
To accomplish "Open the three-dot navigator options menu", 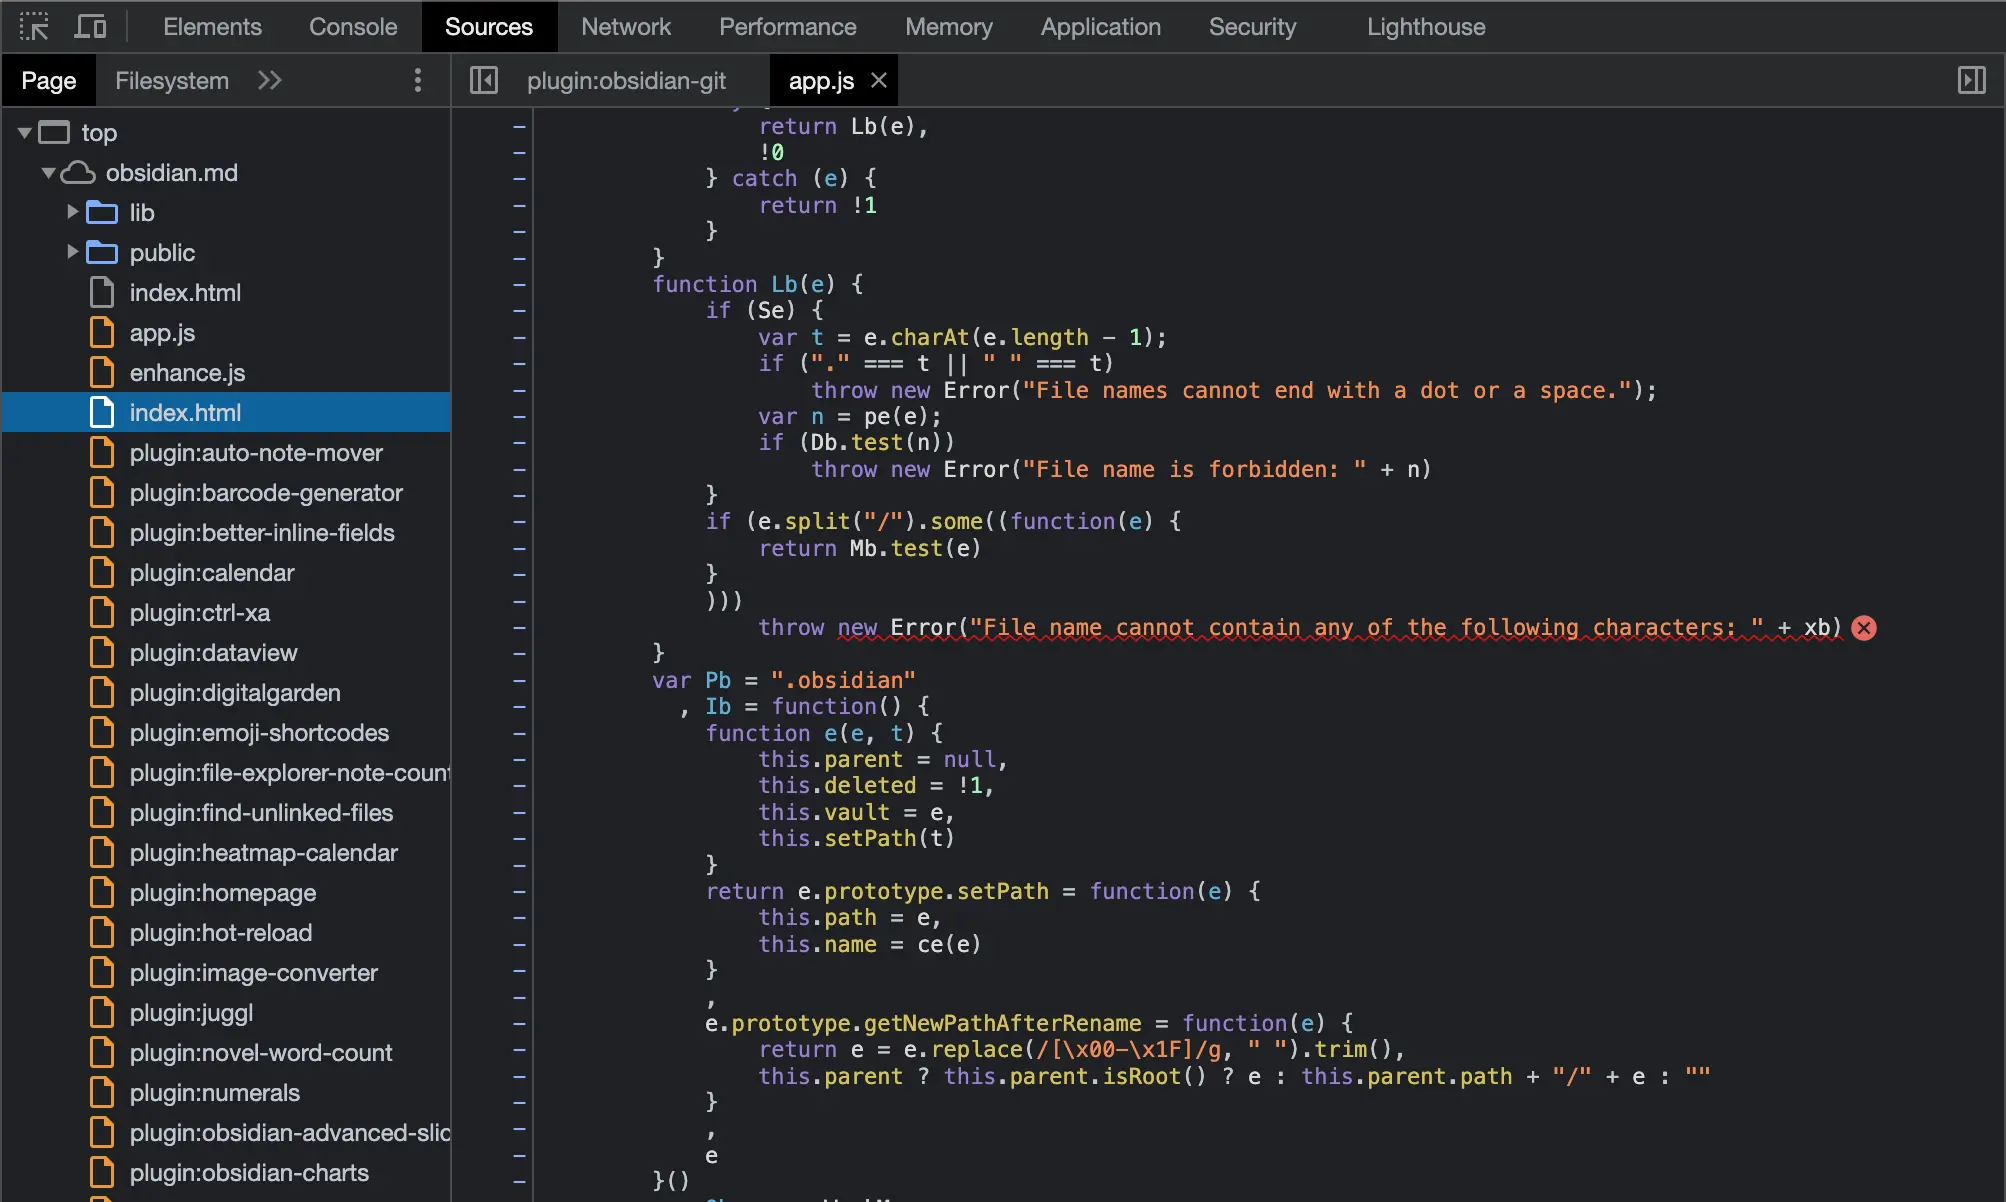I will click(x=418, y=80).
